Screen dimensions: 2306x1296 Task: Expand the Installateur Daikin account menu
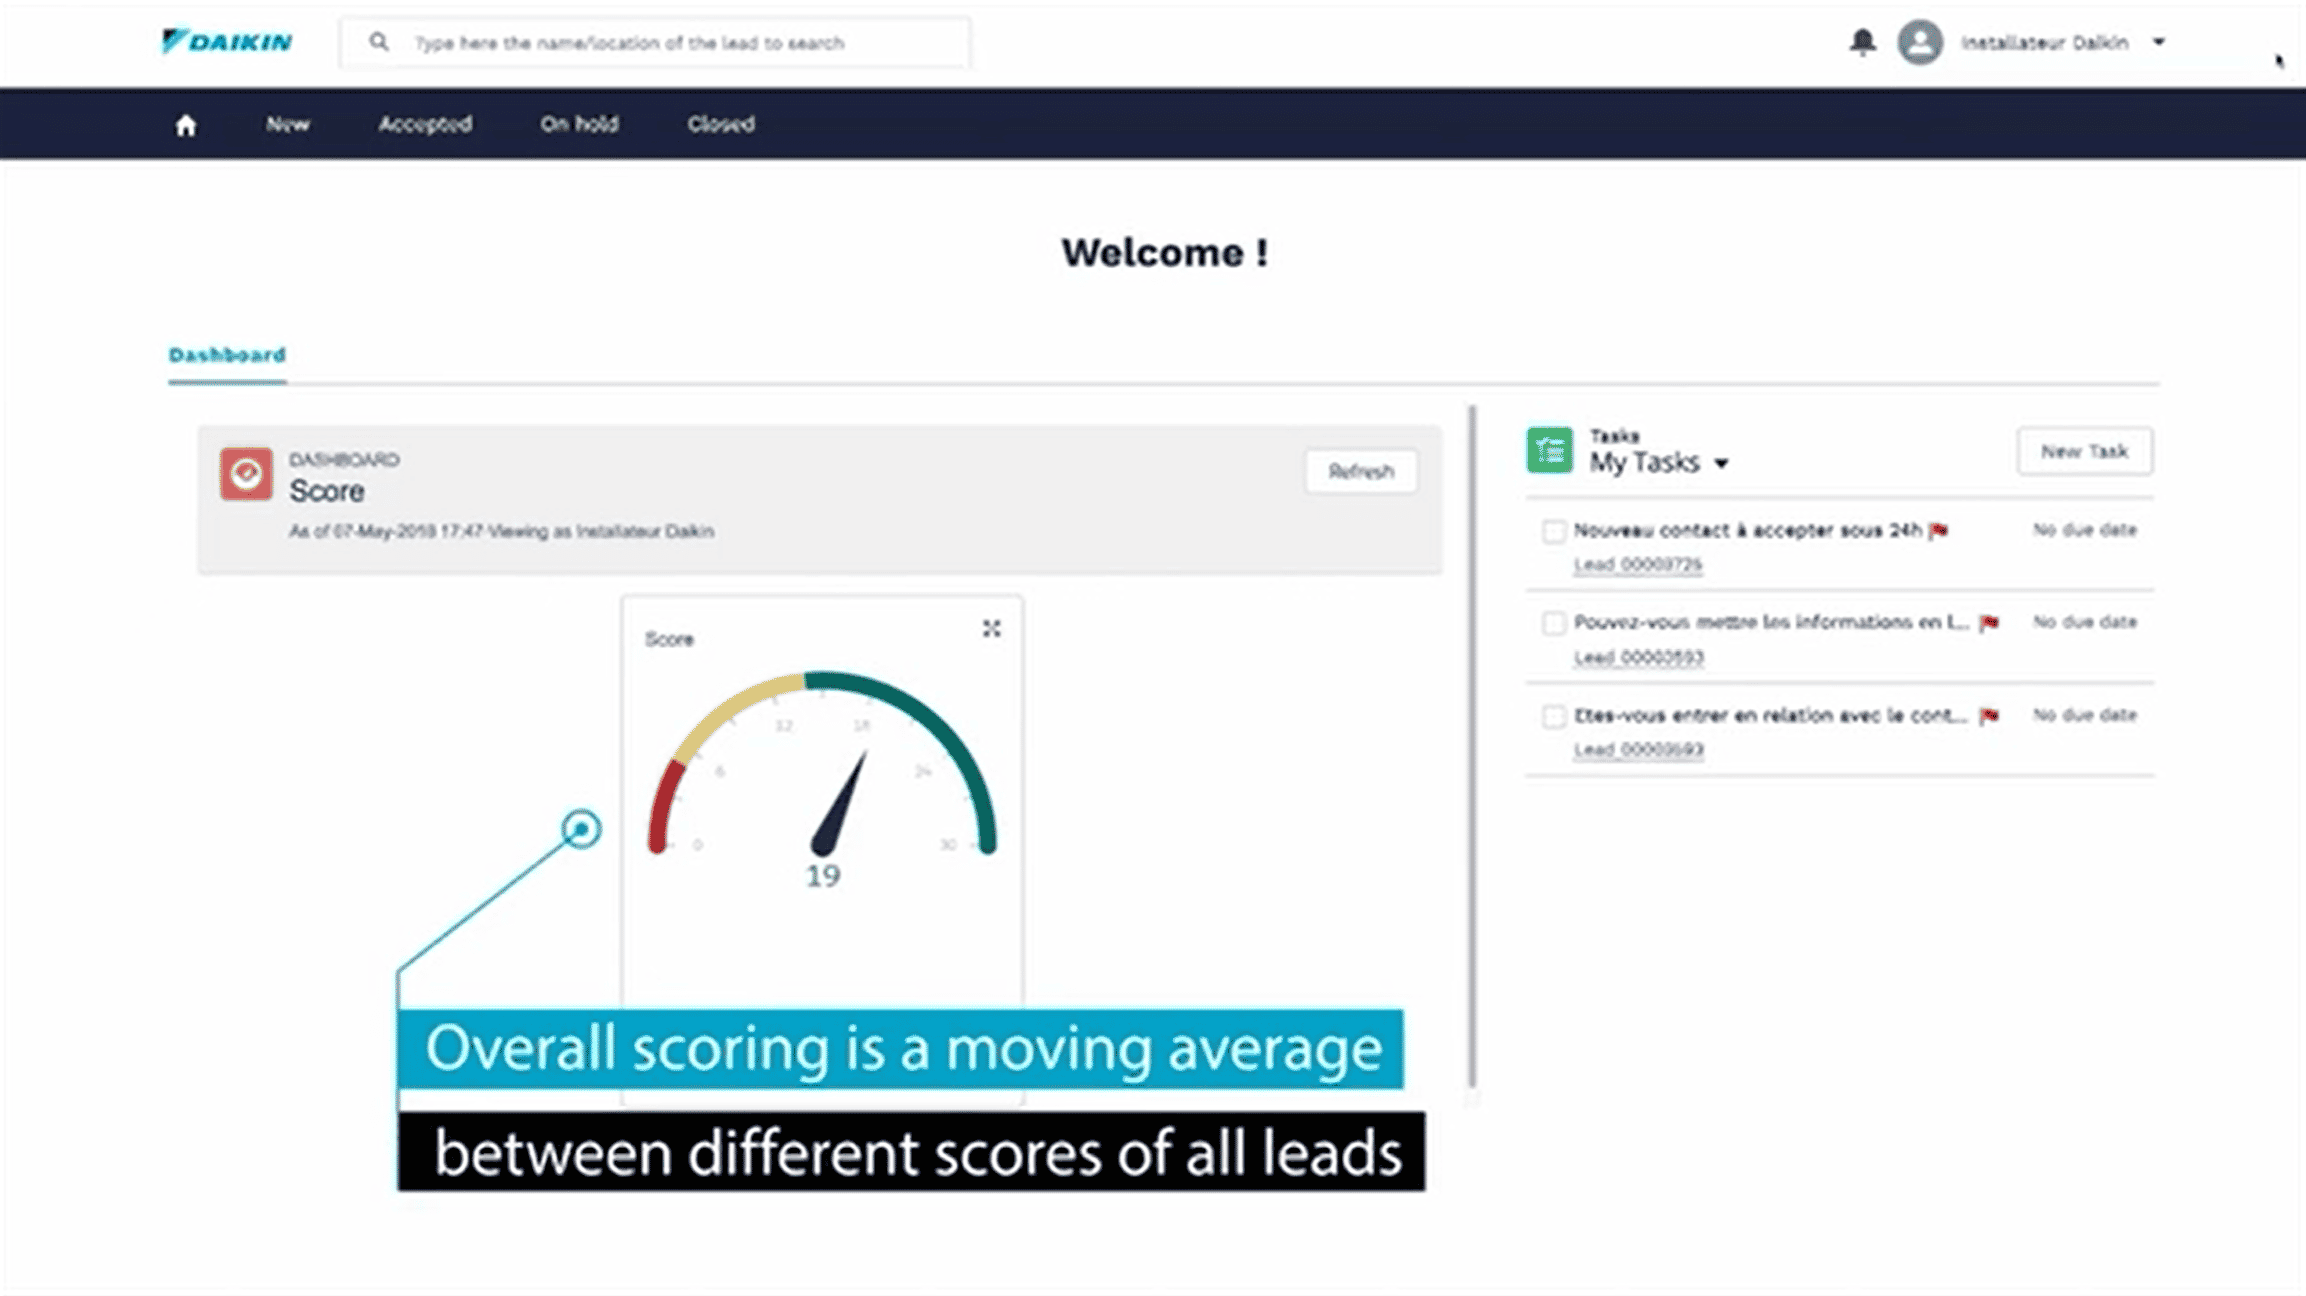pyautogui.click(x=2160, y=42)
